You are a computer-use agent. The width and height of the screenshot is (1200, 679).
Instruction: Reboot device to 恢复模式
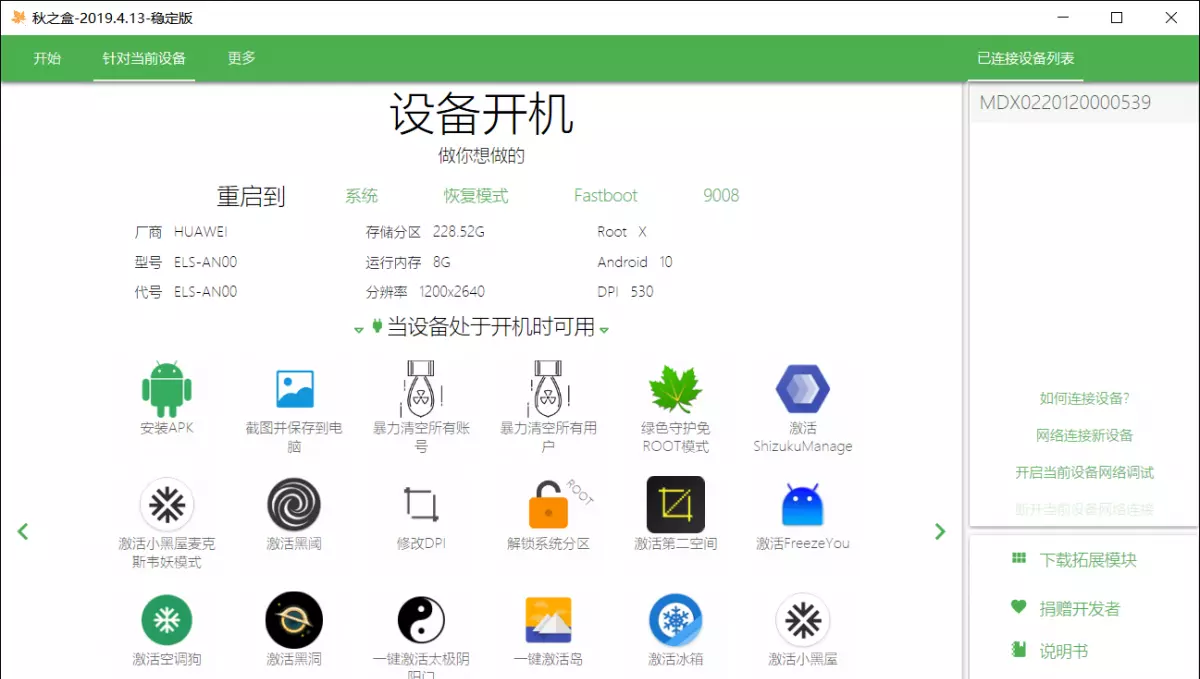[476, 196]
